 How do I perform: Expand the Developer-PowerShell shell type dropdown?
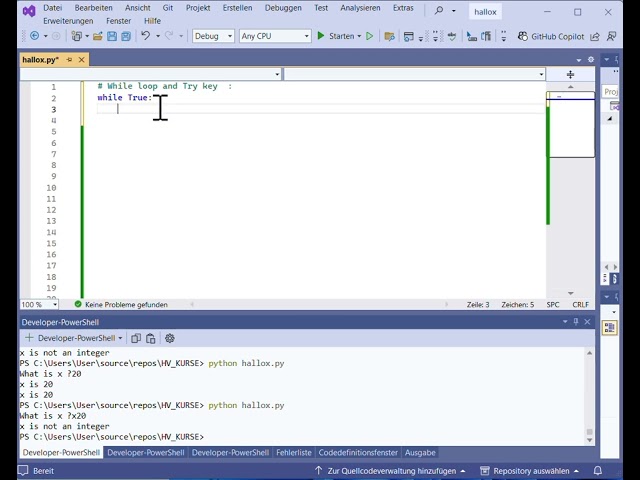(120, 338)
